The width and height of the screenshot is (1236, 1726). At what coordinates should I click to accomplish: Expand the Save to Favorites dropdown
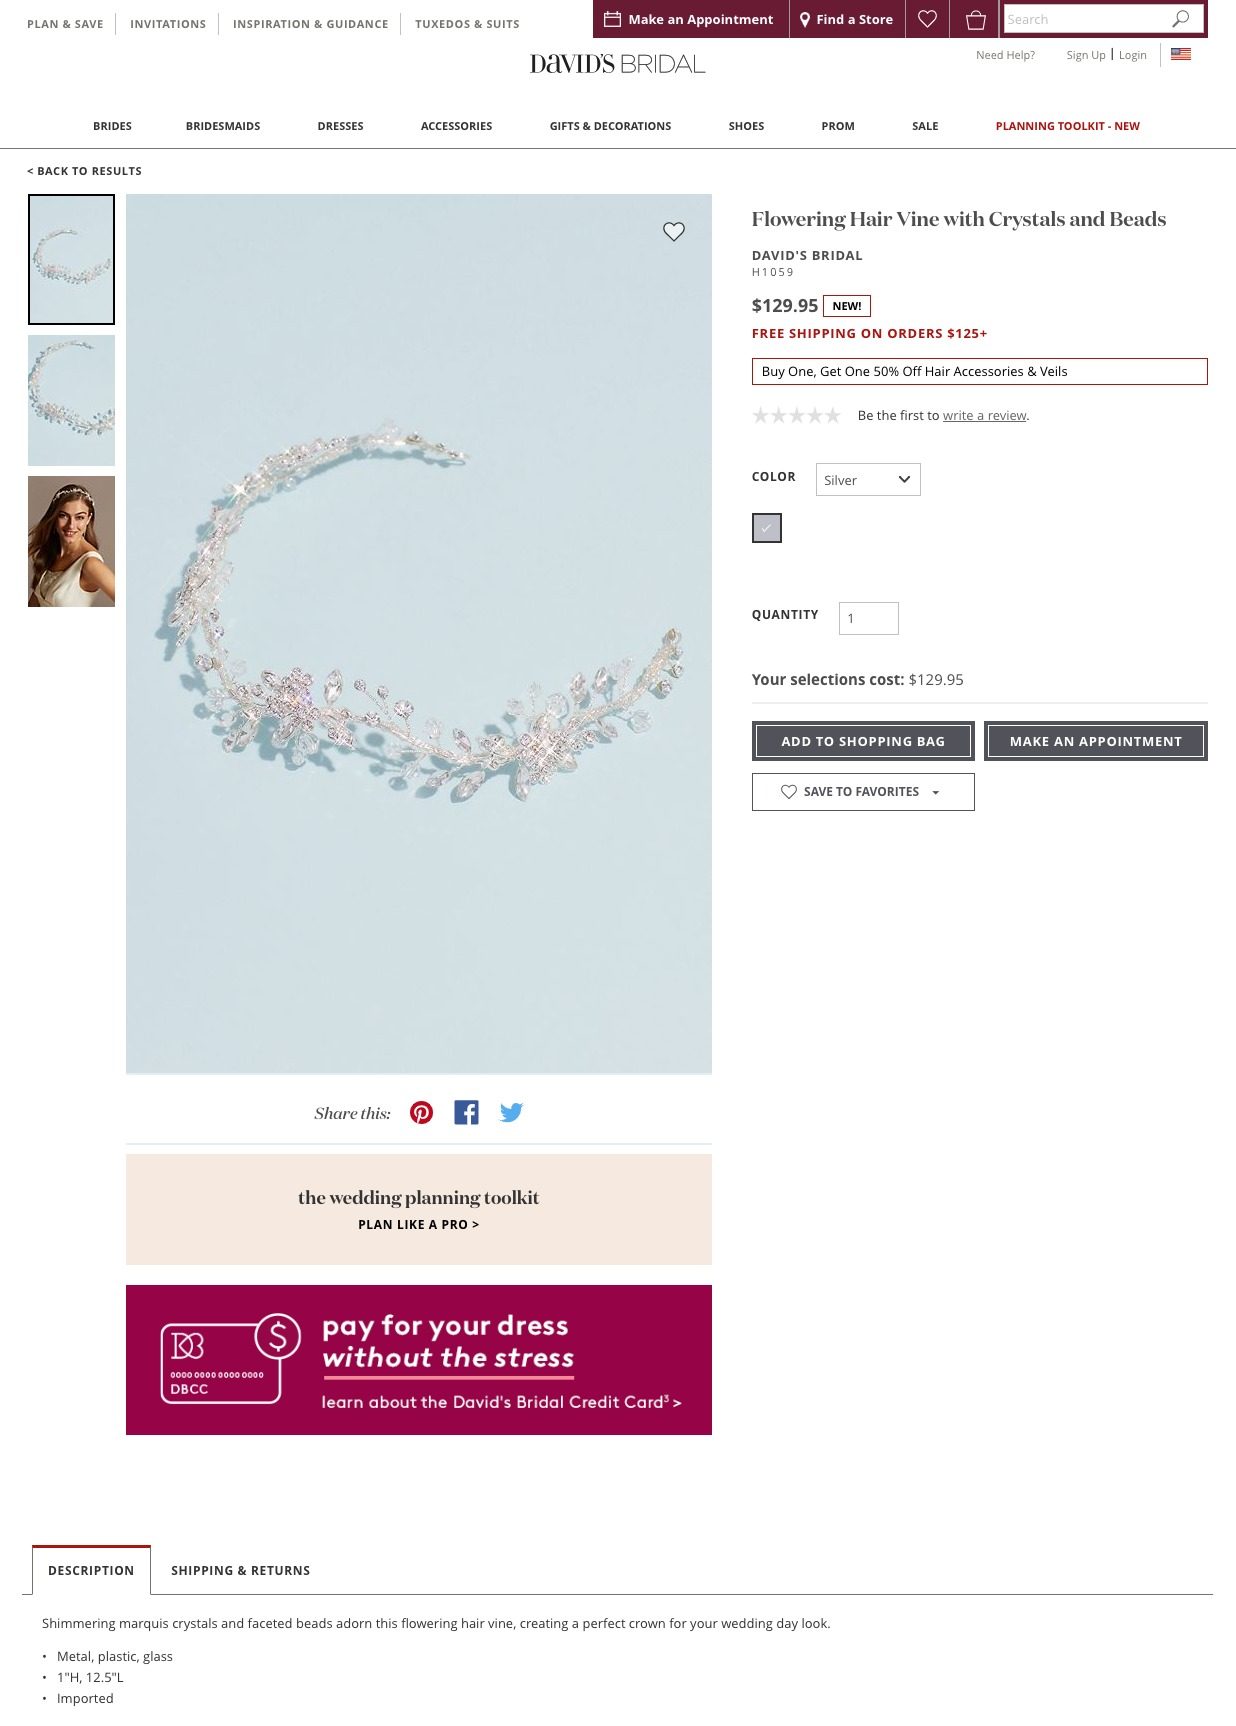(x=863, y=792)
